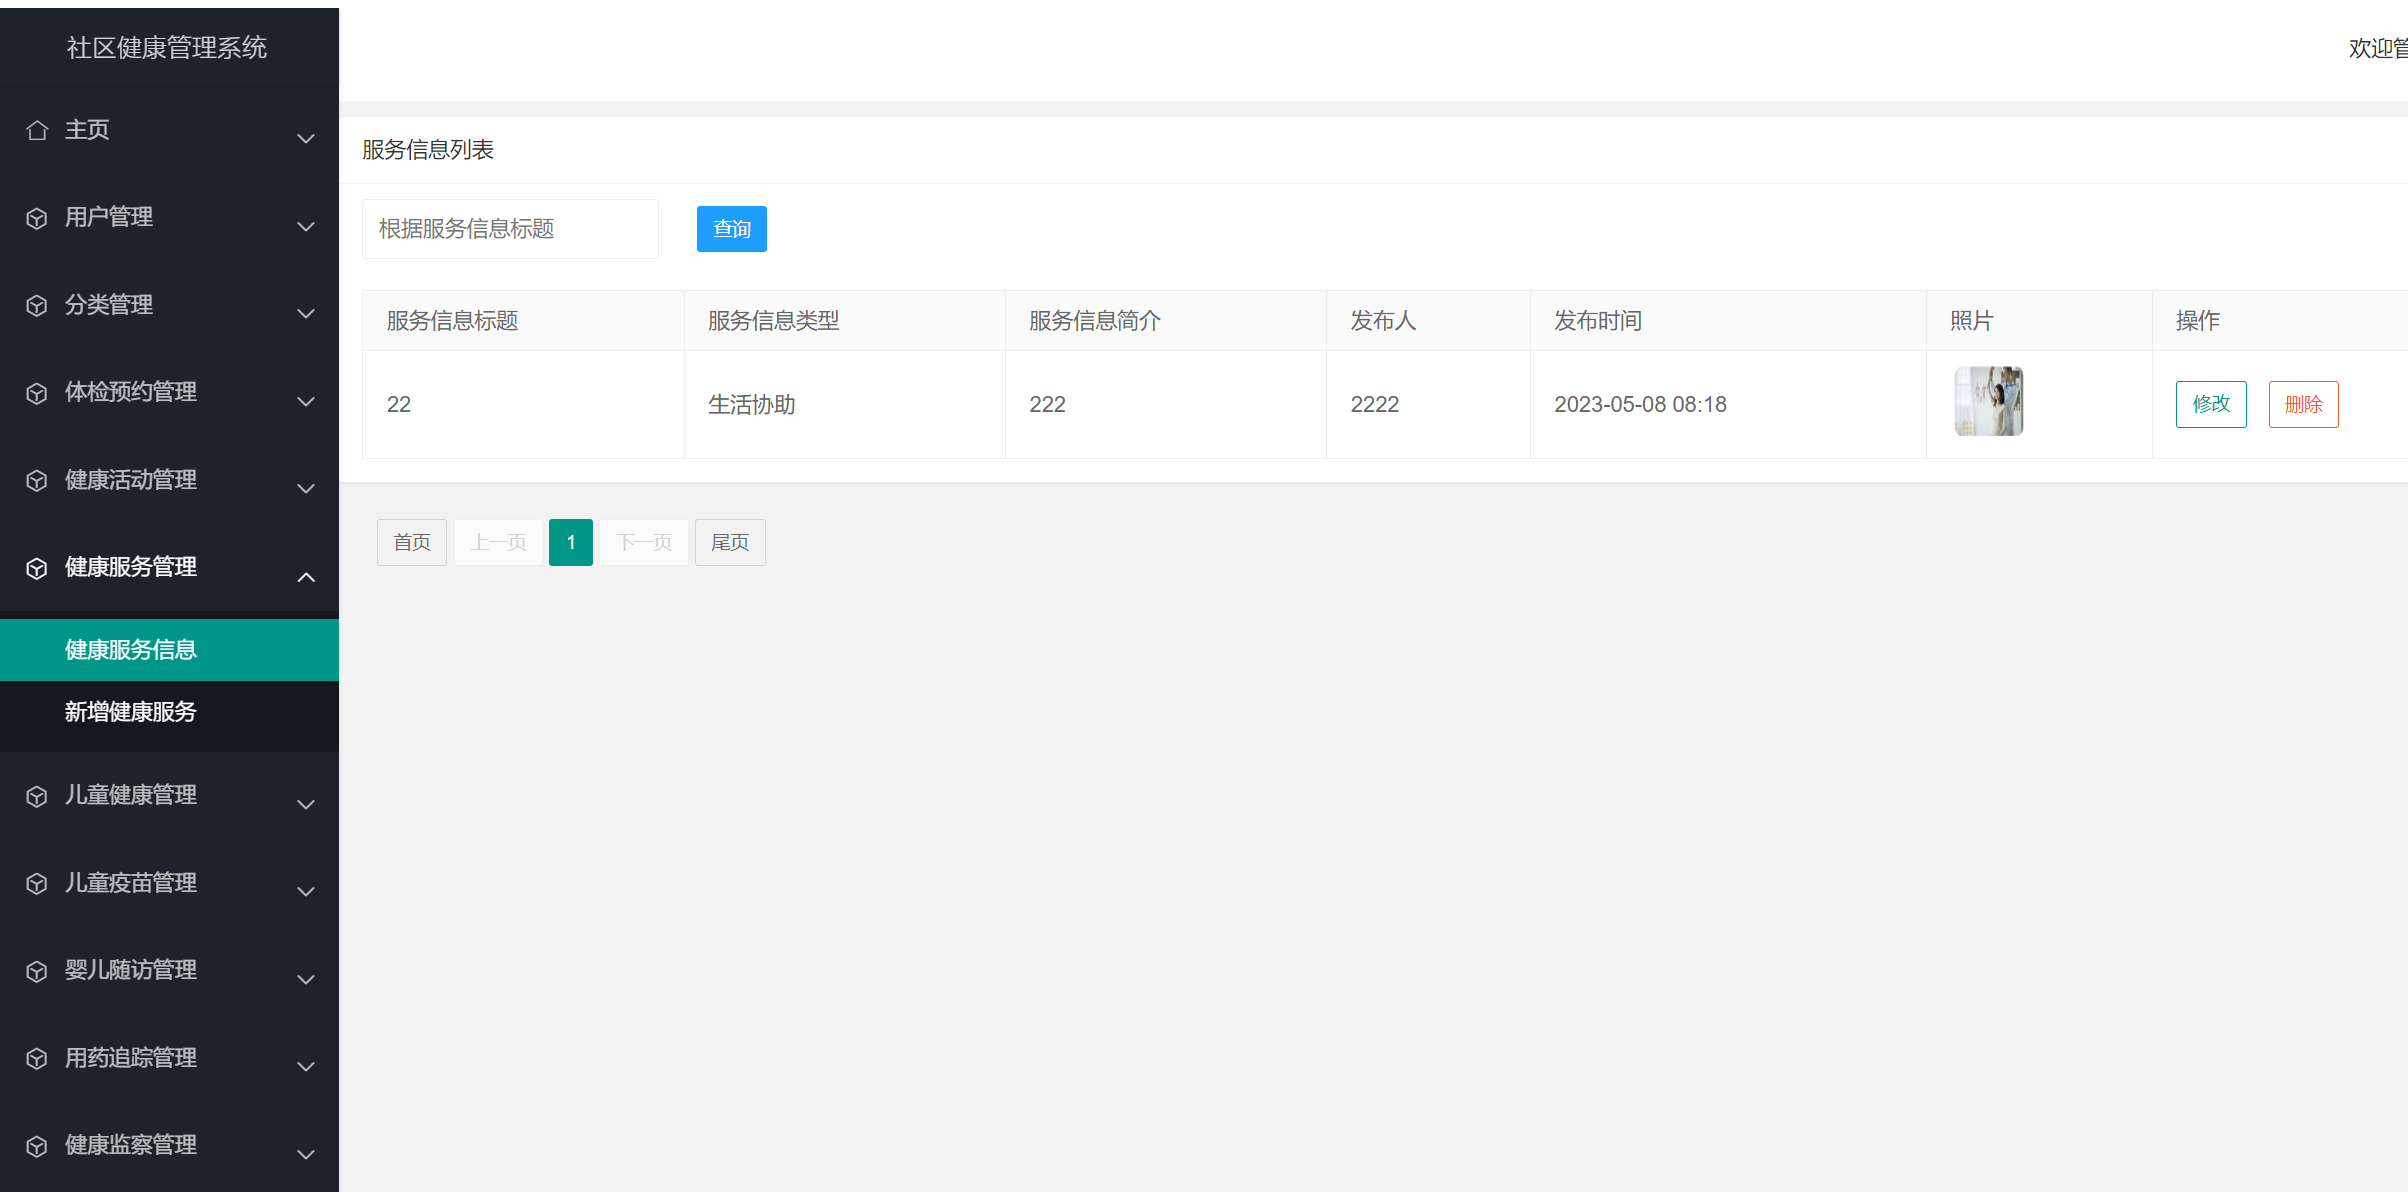
Task: Click the service title search input field
Action: (510, 228)
